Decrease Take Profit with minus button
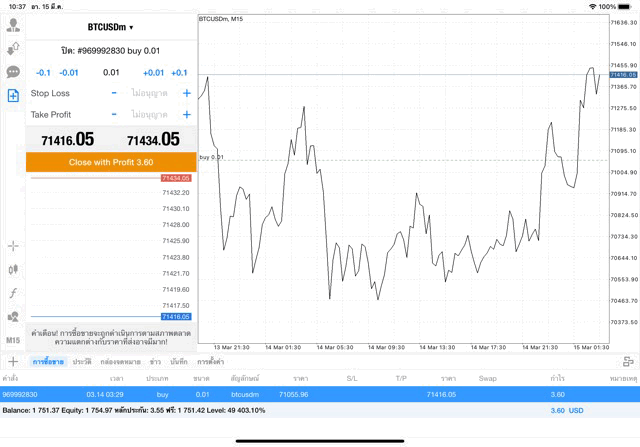Viewport: 640px width, 447px height. click(x=114, y=115)
